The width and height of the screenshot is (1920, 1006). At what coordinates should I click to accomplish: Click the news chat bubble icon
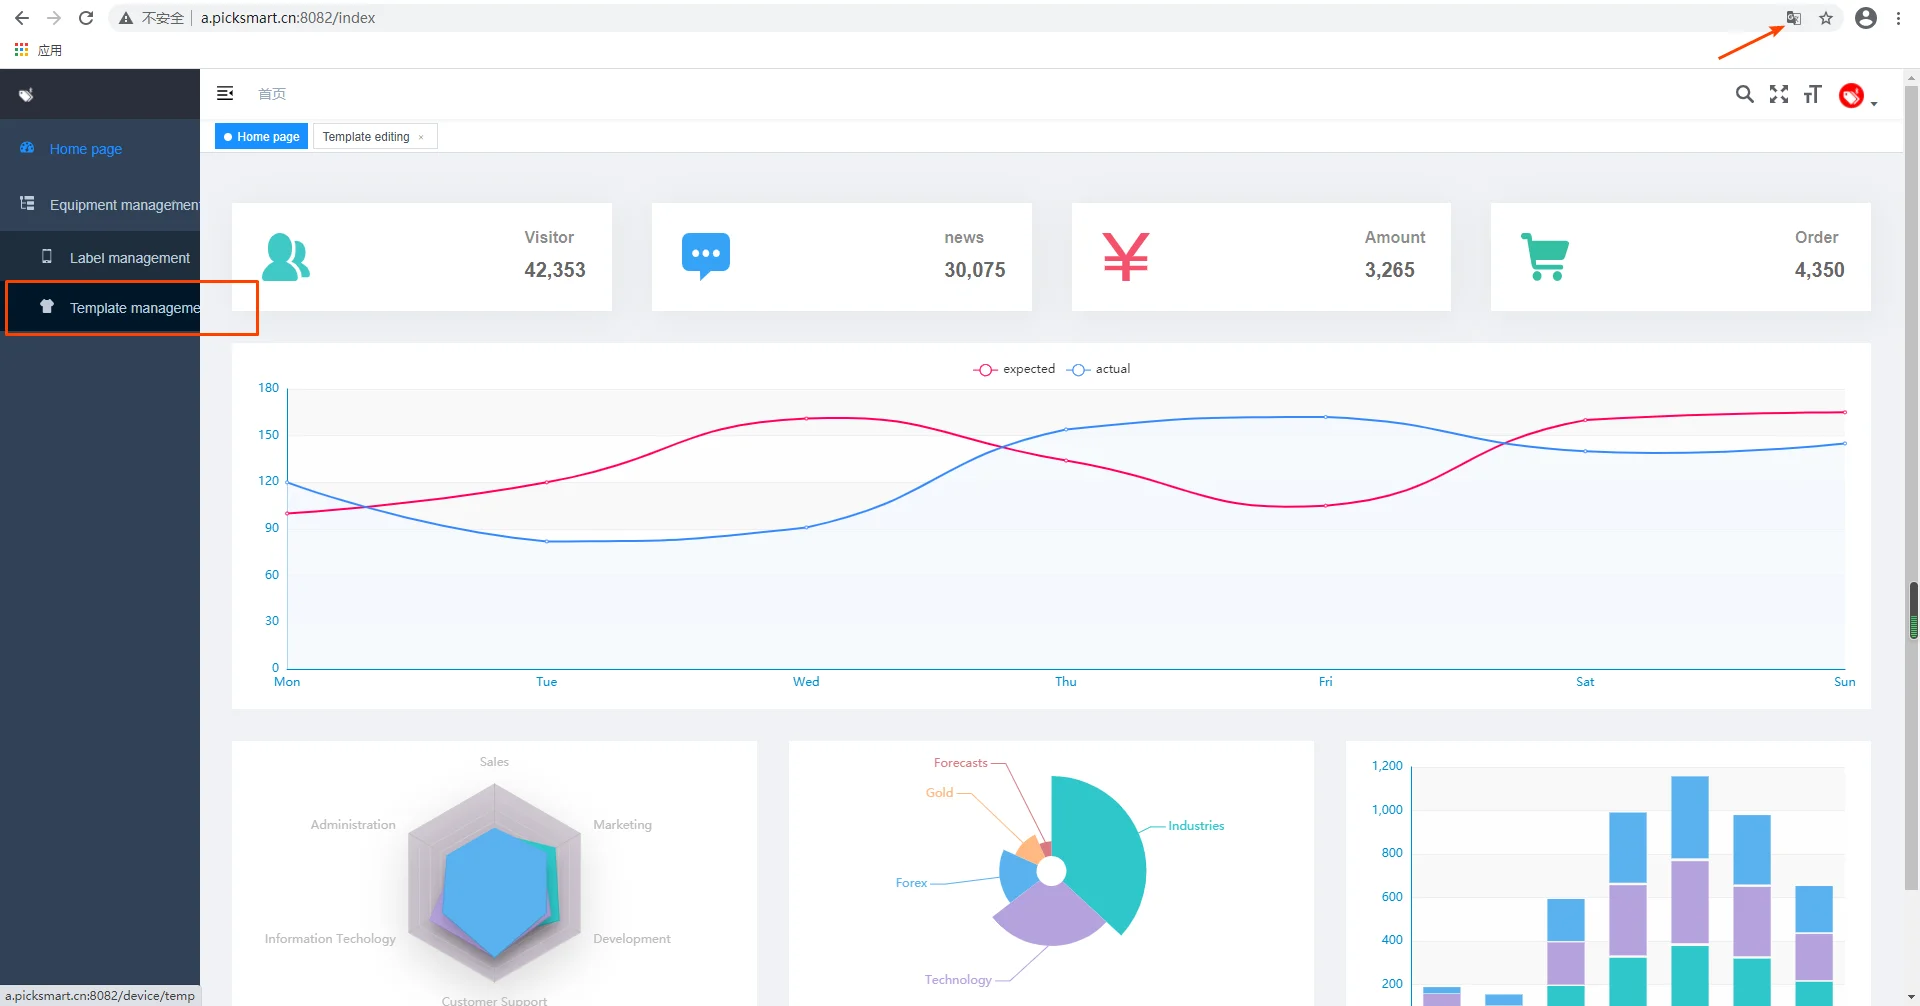706,256
